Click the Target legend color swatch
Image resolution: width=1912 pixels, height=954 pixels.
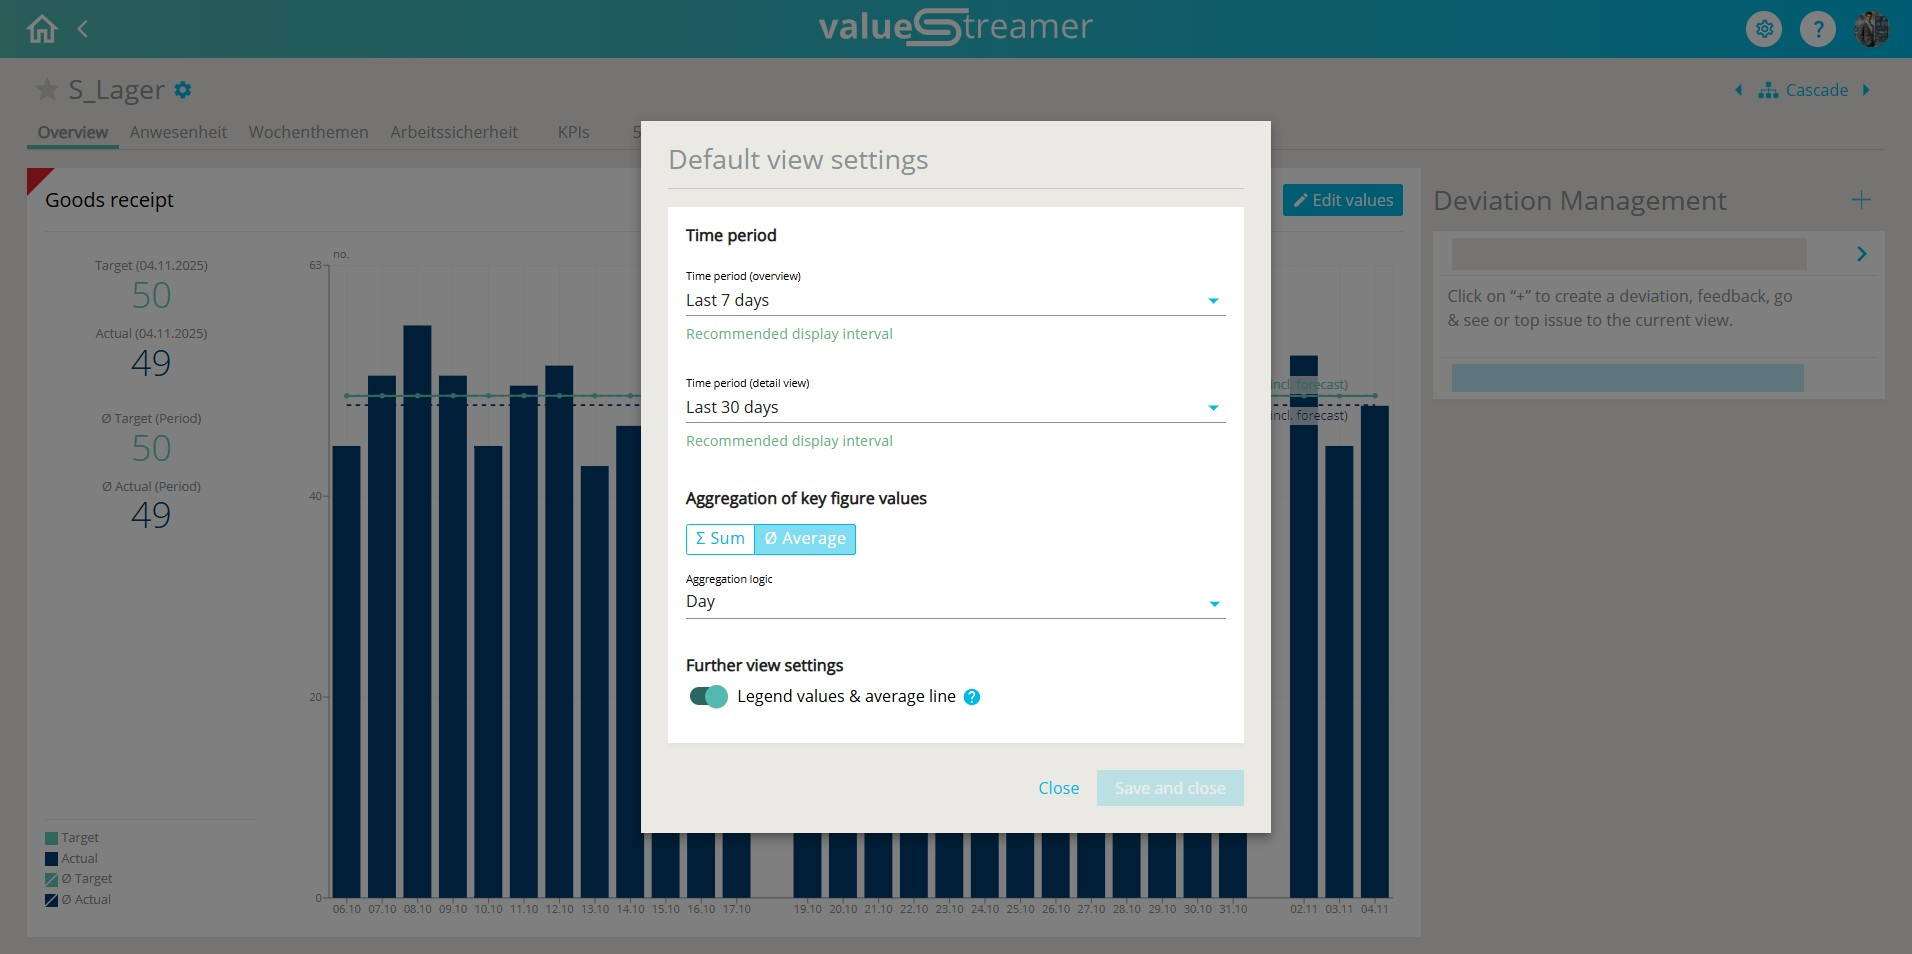51,838
